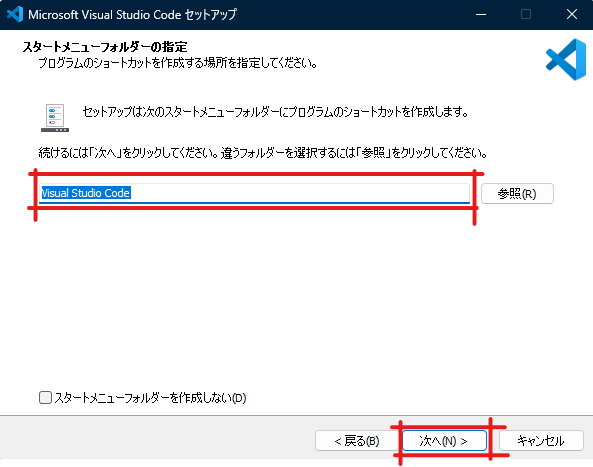
Task: Close the setup window with X
Action: pos(571,14)
